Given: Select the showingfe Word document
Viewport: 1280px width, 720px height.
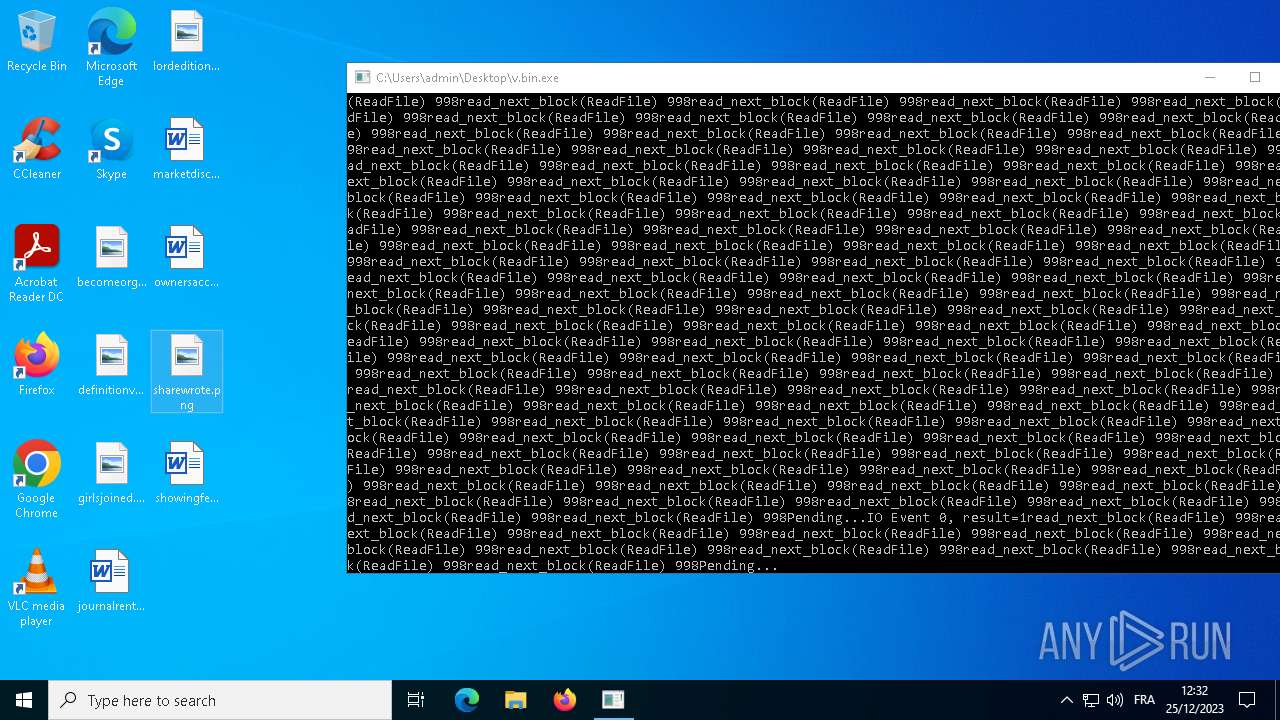Looking at the screenshot, I should click(186, 474).
